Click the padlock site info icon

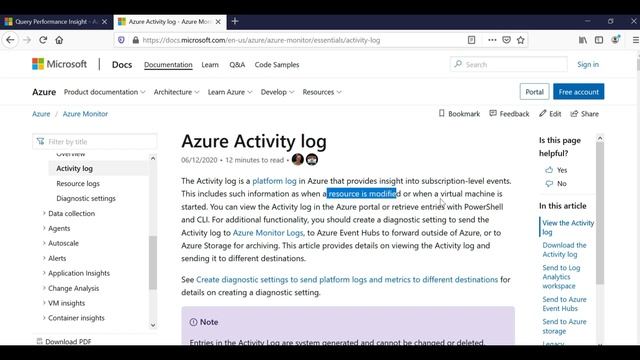(x=136, y=40)
